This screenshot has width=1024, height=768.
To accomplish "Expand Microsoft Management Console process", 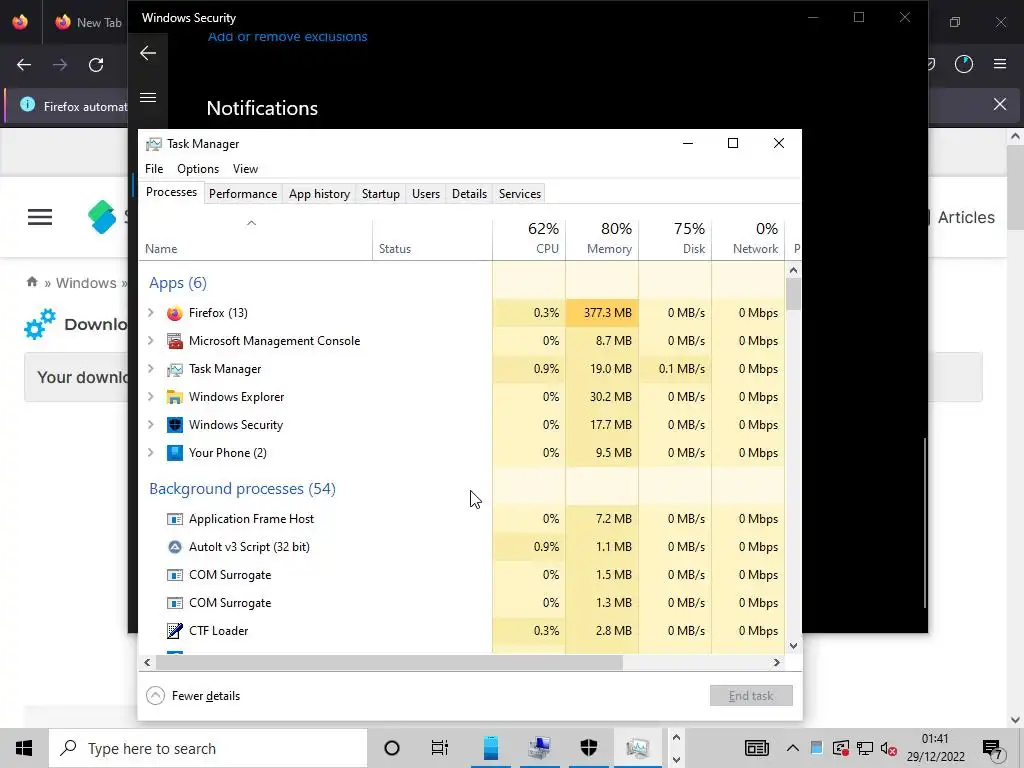I will (x=150, y=341).
